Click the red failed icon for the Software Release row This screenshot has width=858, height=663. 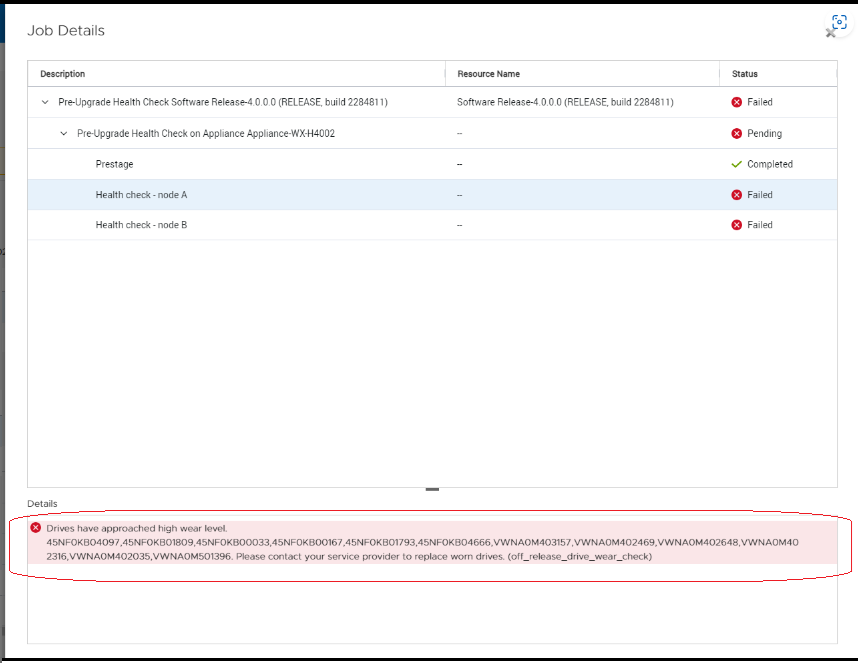tap(737, 102)
